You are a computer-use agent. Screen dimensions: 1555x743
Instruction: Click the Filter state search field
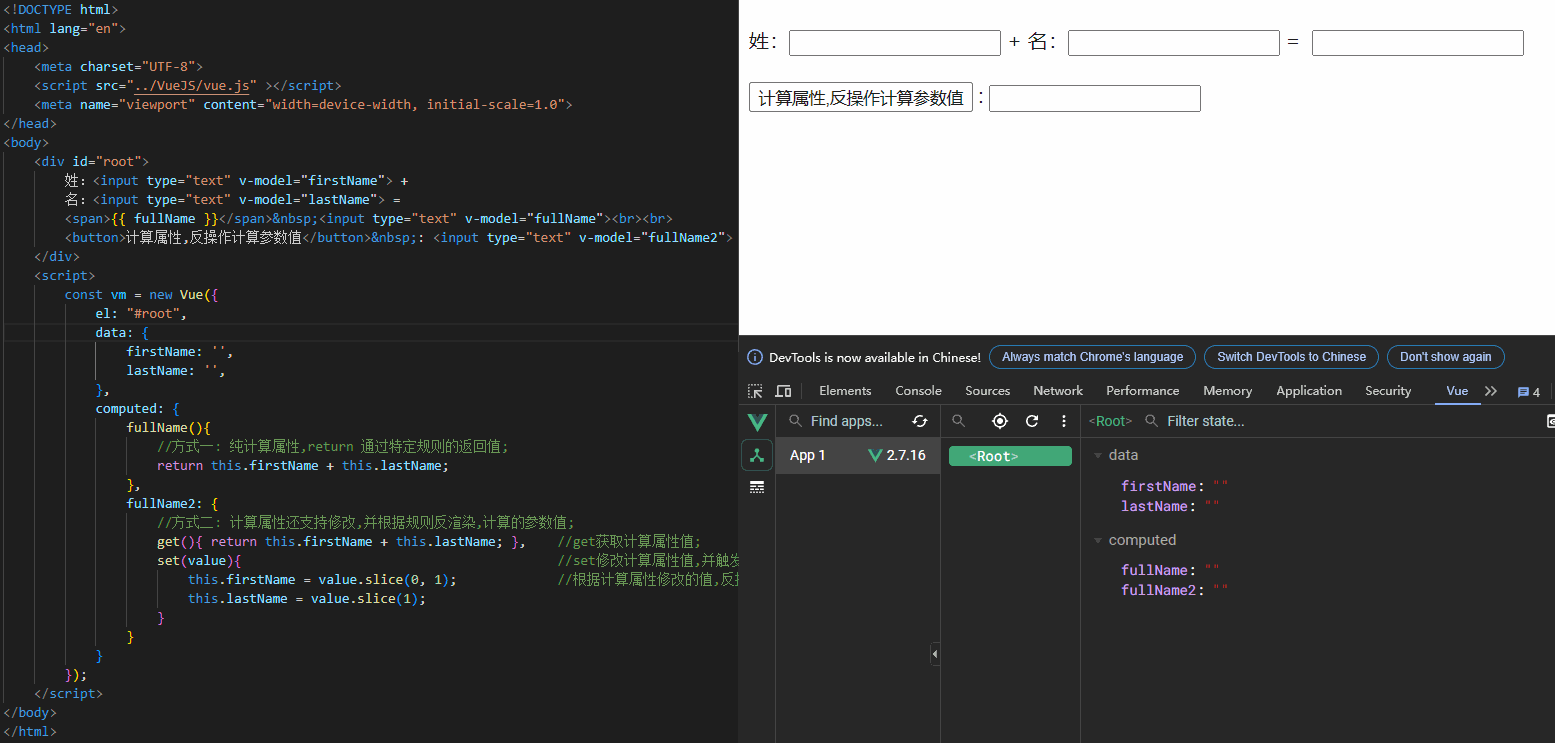[1205, 421]
